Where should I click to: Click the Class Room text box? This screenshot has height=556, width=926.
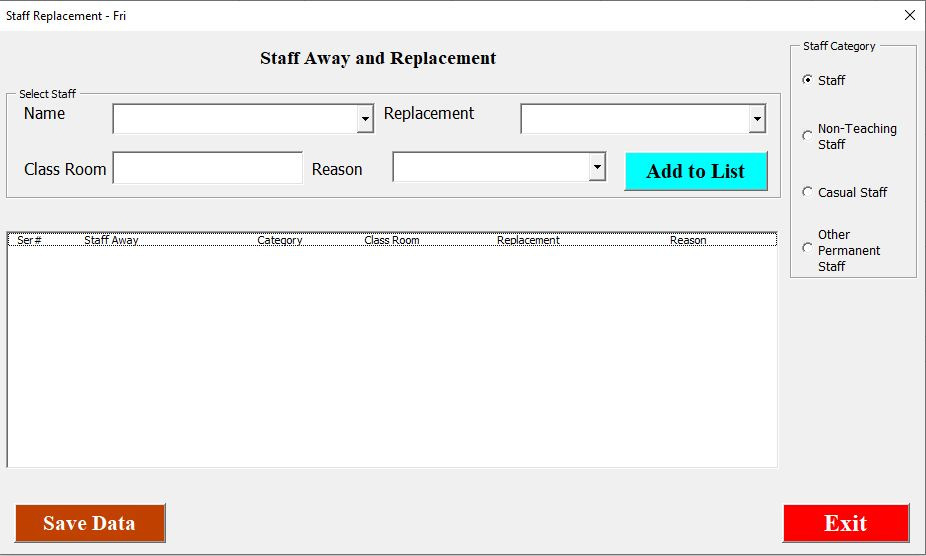(208, 168)
